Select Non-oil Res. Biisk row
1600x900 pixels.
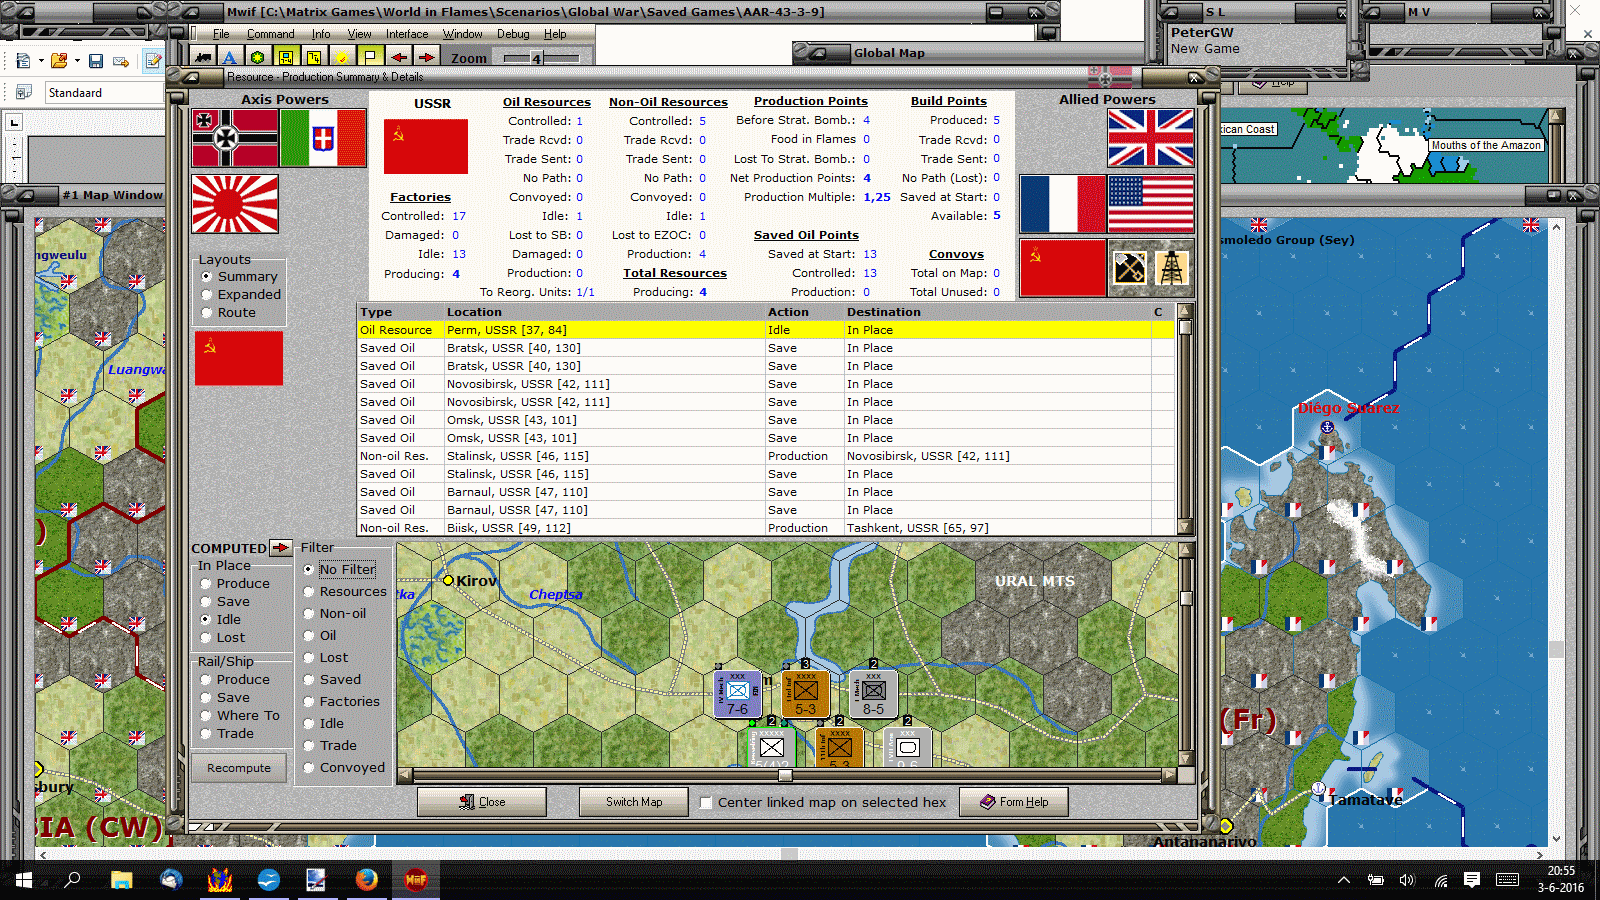click(x=766, y=528)
